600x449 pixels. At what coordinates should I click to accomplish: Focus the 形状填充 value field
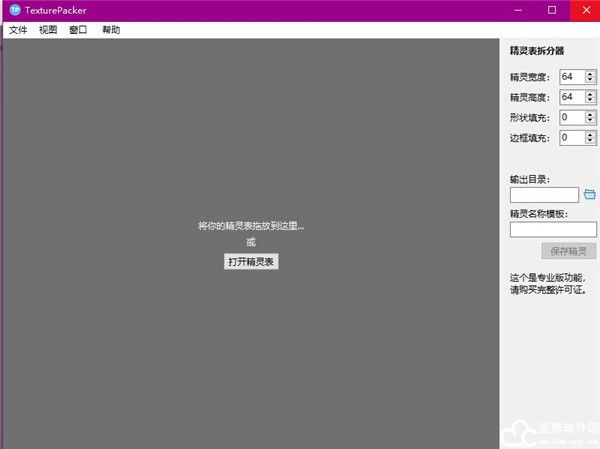(x=572, y=117)
